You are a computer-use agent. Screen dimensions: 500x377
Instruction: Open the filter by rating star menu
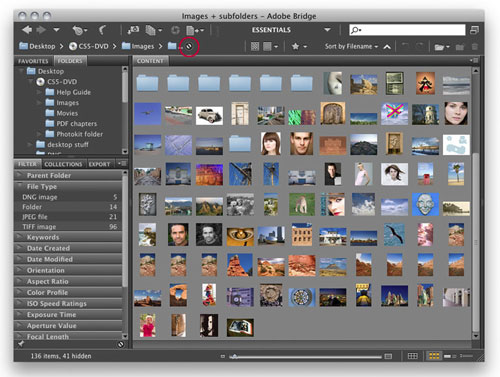tap(299, 46)
